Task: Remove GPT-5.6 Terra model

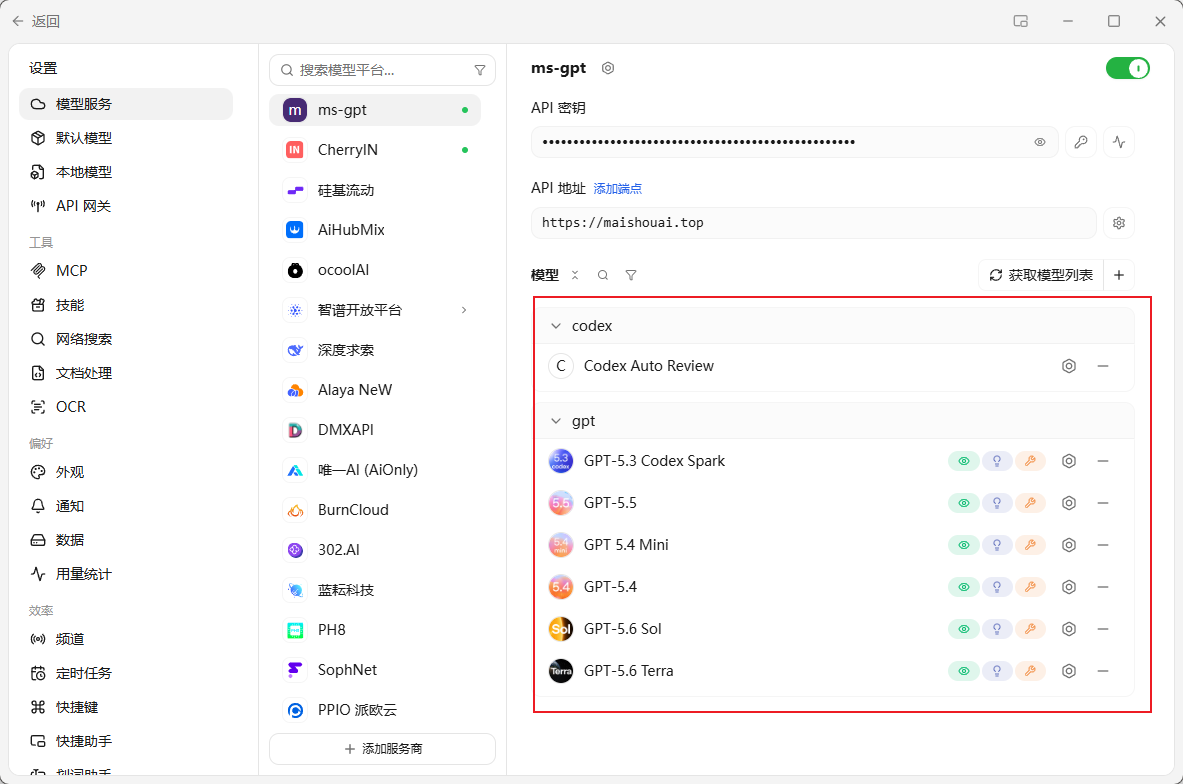Action: tap(1103, 671)
